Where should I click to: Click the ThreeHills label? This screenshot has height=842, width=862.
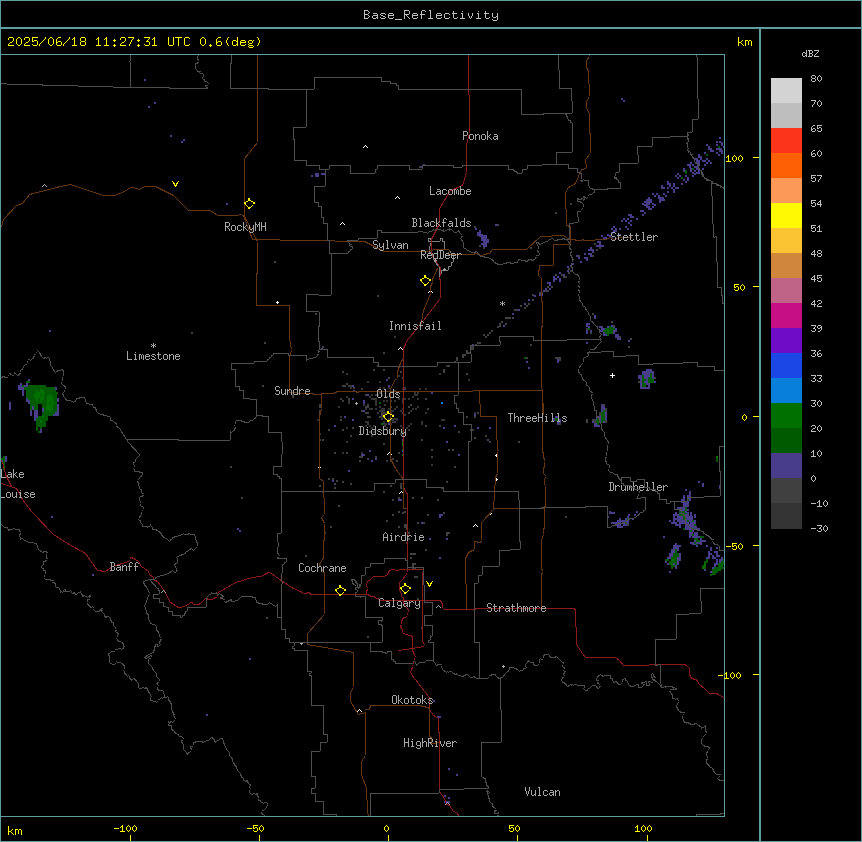[x=537, y=418]
